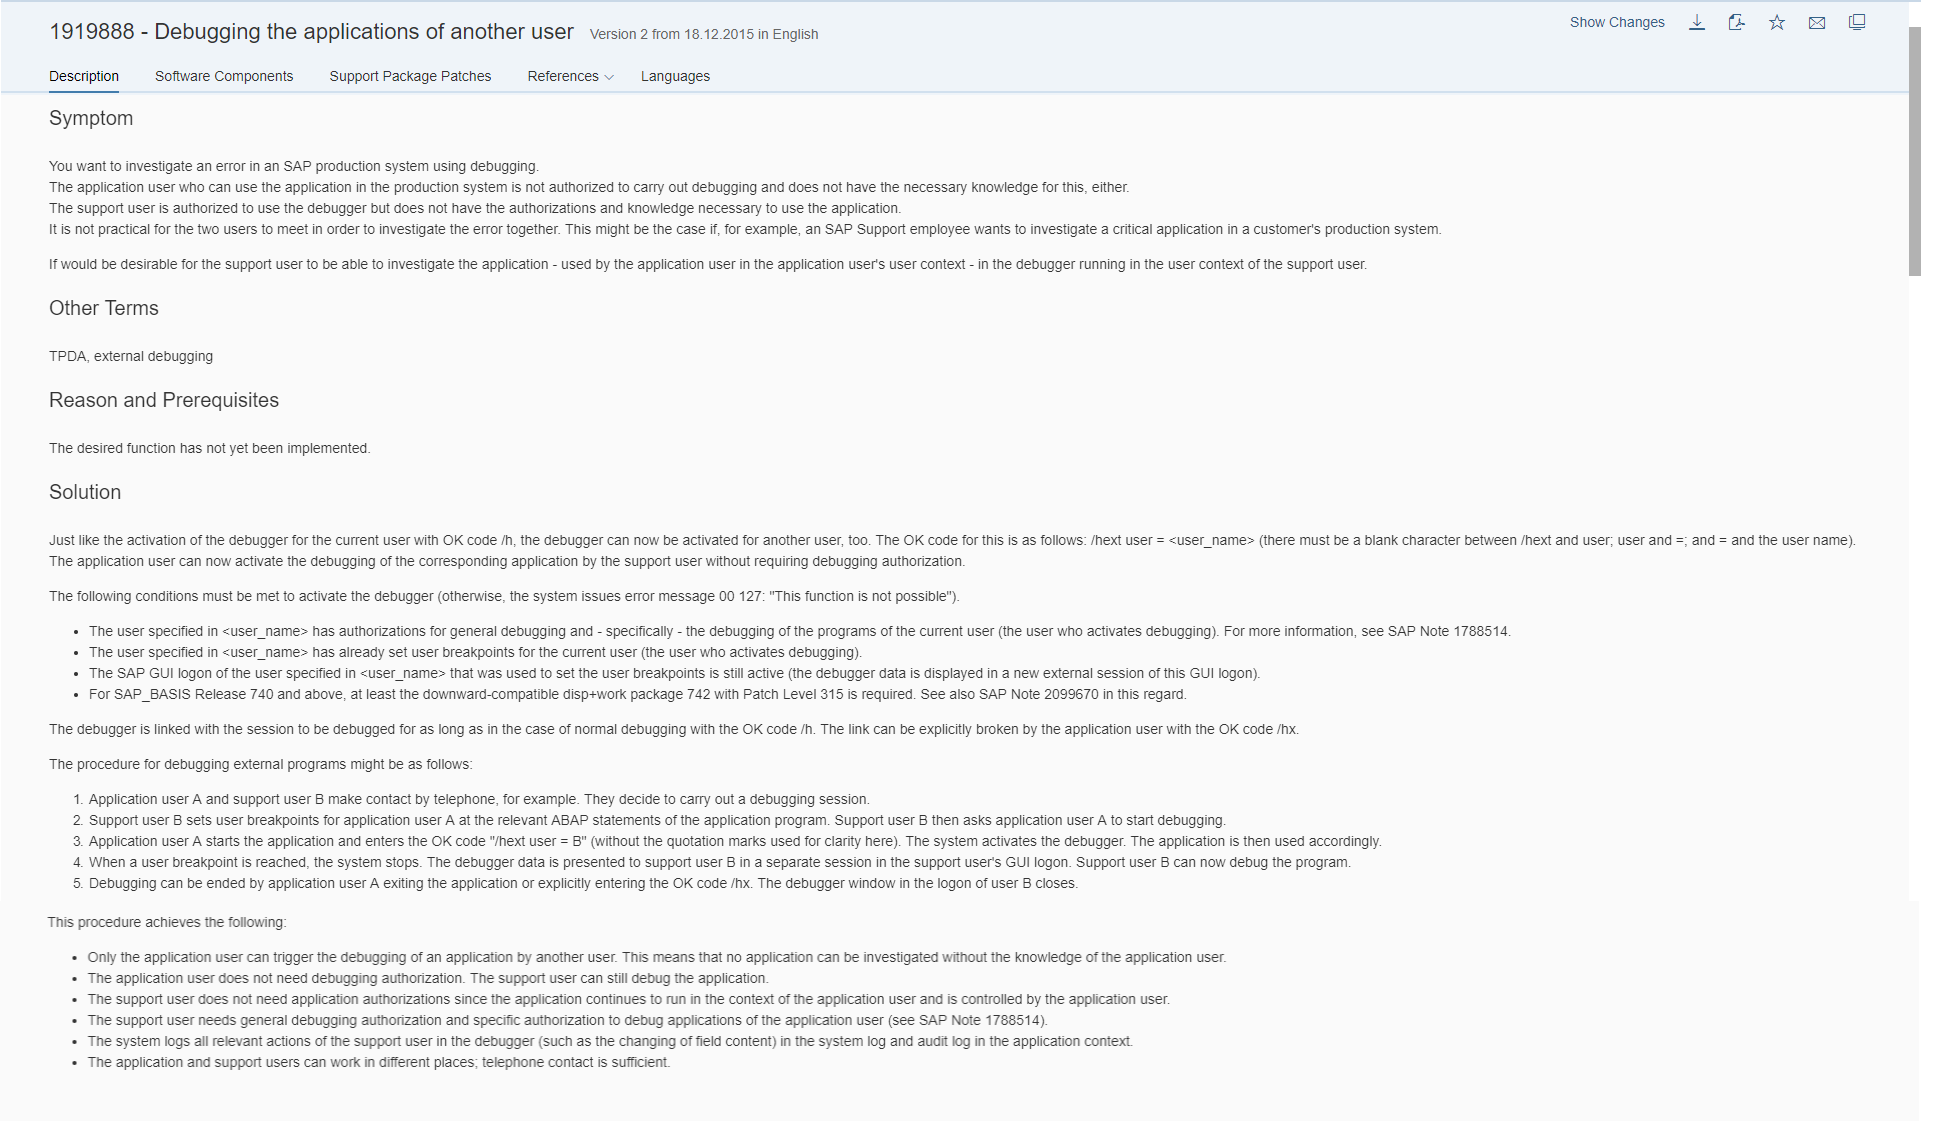Open the Languages tab
This screenshot has width=1952, height=1121.
click(675, 76)
